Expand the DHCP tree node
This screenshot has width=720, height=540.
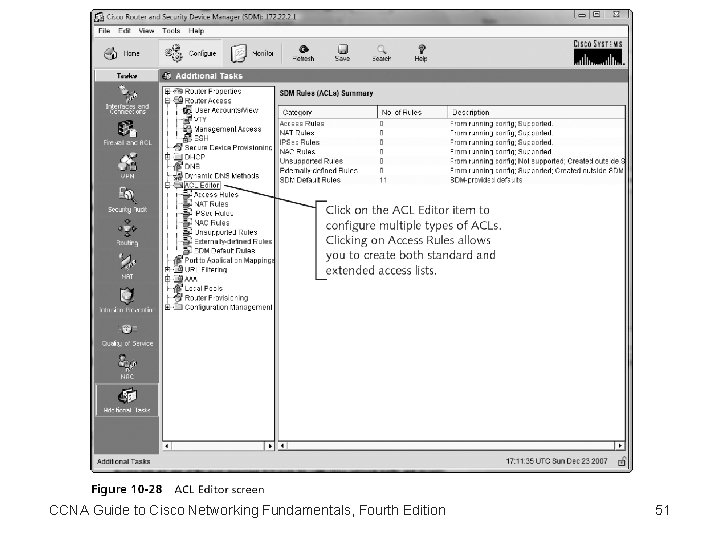(x=168, y=157)
